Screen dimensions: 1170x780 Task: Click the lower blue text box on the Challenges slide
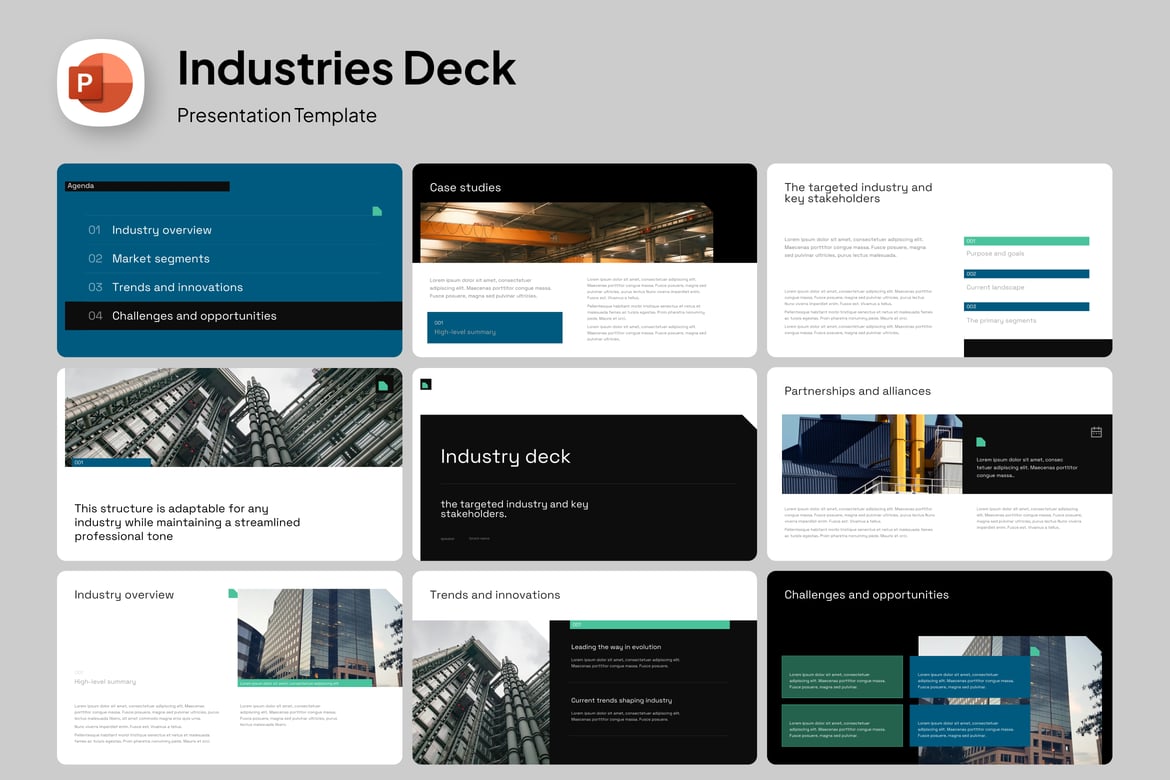tap(970, 726)
